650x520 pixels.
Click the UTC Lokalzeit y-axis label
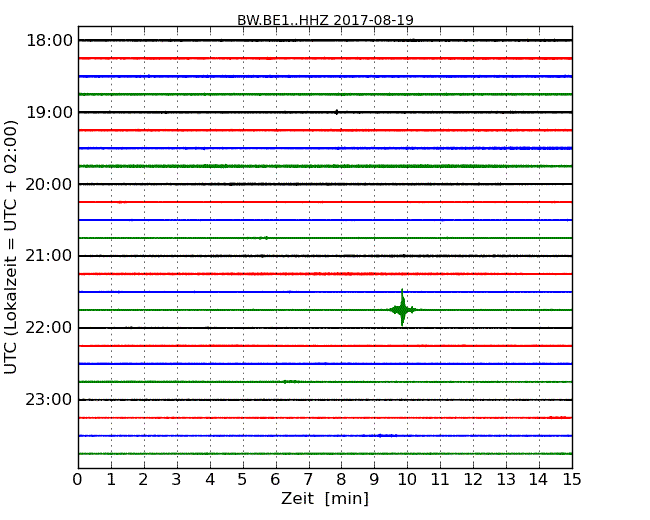(11, 247)
